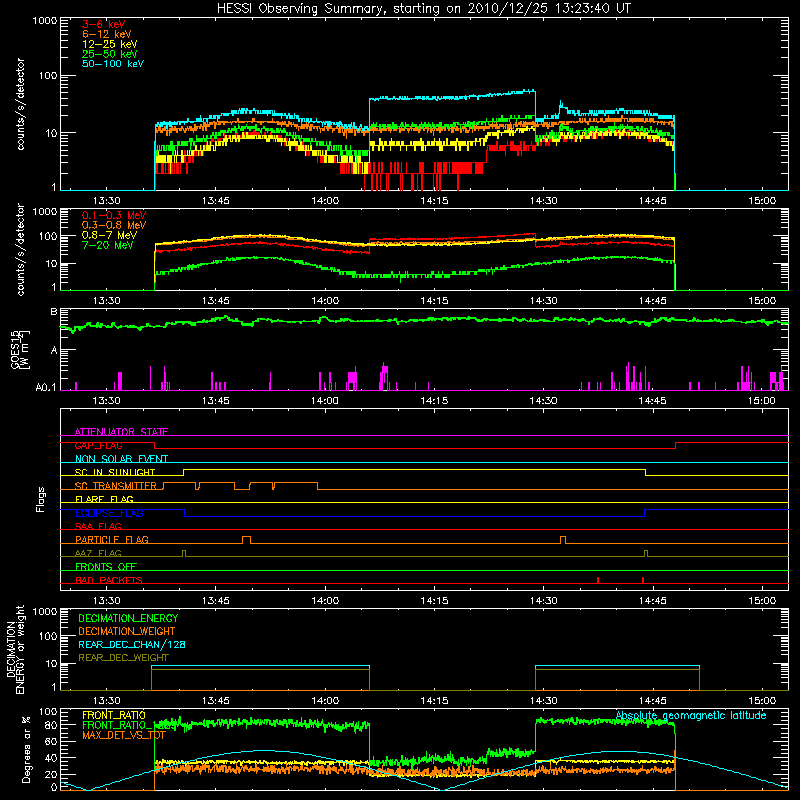Image resolution: width=800 pixels, height=800 pixels.
Task: Pick the cyan 50-100 keV legend label
Action: pyautogui.click(x=112, y=63)
